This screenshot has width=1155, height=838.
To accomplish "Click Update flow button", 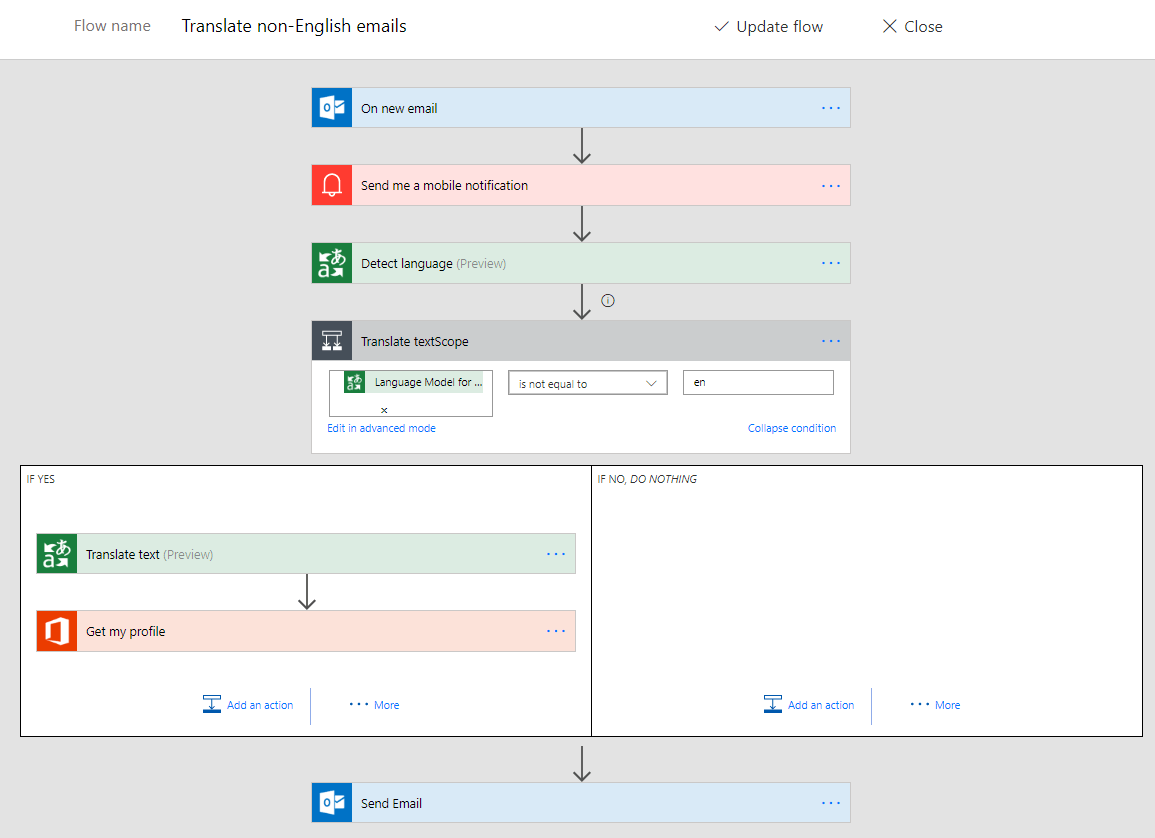I will point(769,27).
